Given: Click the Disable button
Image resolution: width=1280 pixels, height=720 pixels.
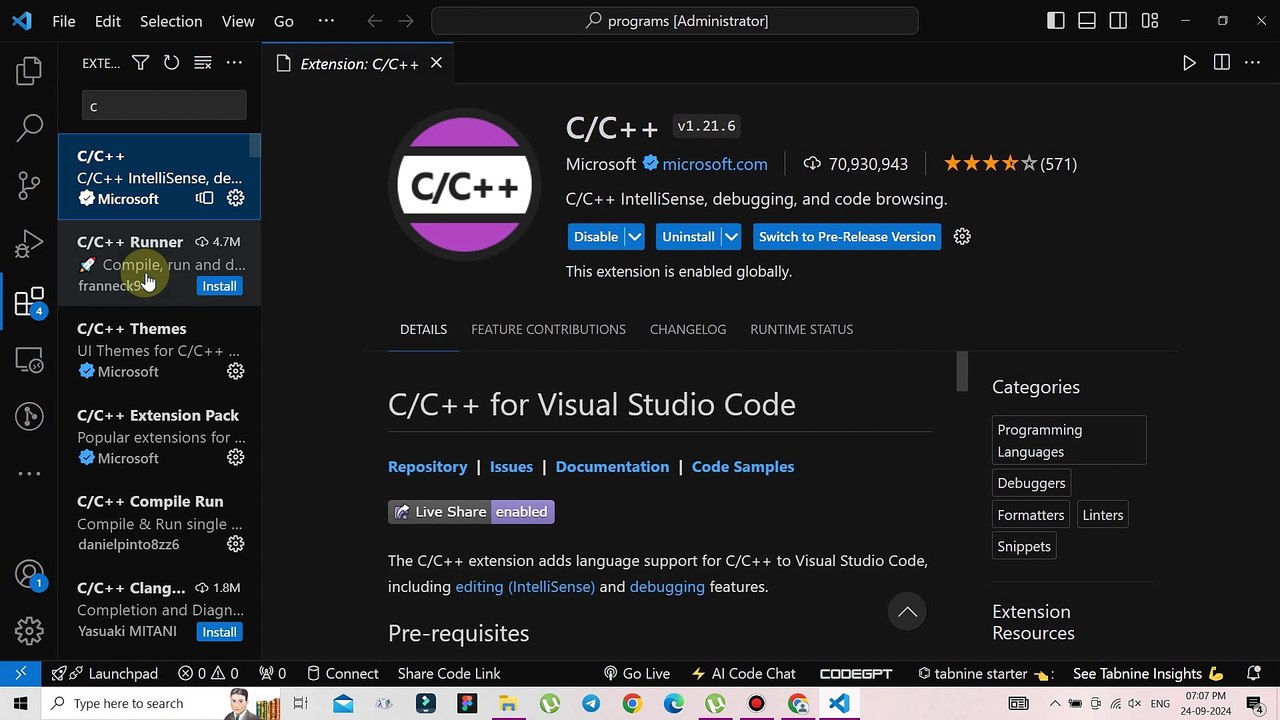Looking at the screenshot, I should point(596,237).
